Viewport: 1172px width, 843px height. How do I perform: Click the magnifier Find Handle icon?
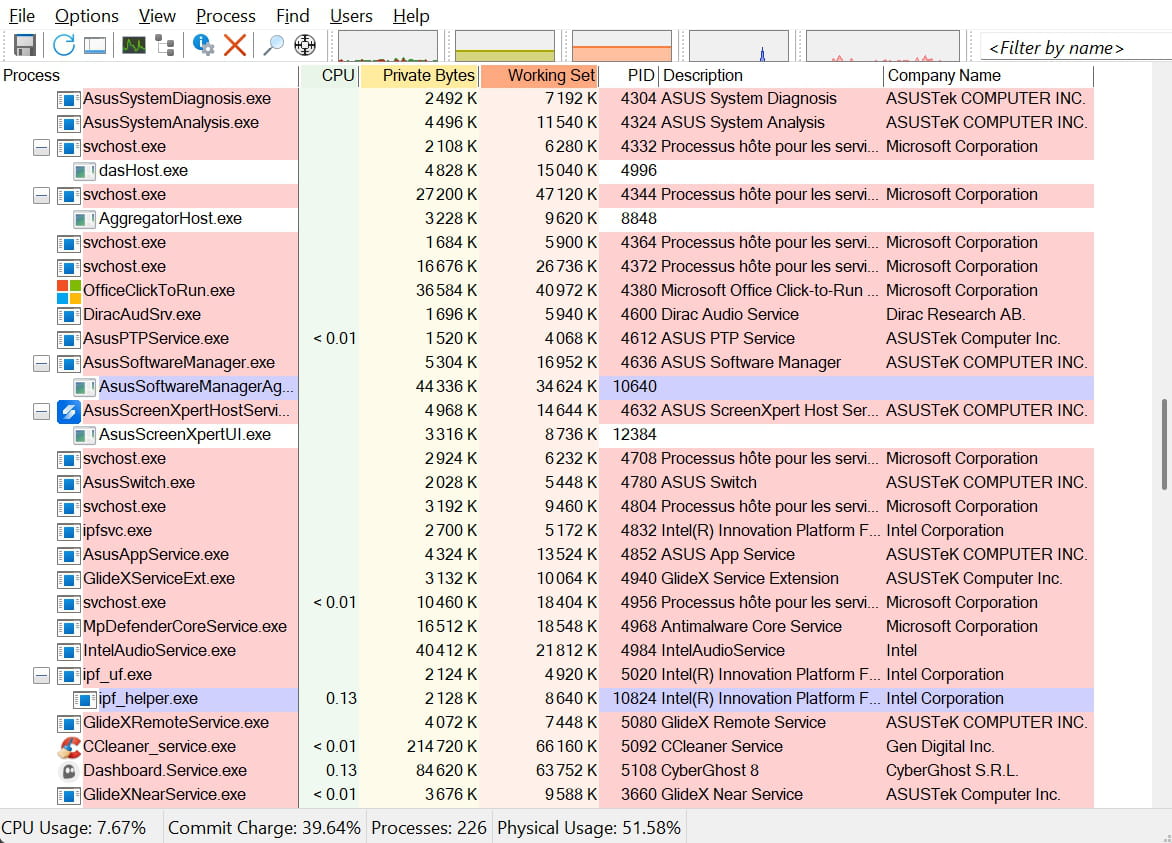273,45
